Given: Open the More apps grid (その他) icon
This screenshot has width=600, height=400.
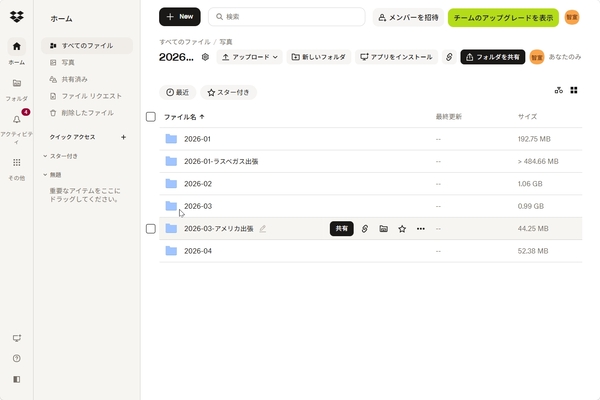Looking at the screenshot, I should click(16, 163).
